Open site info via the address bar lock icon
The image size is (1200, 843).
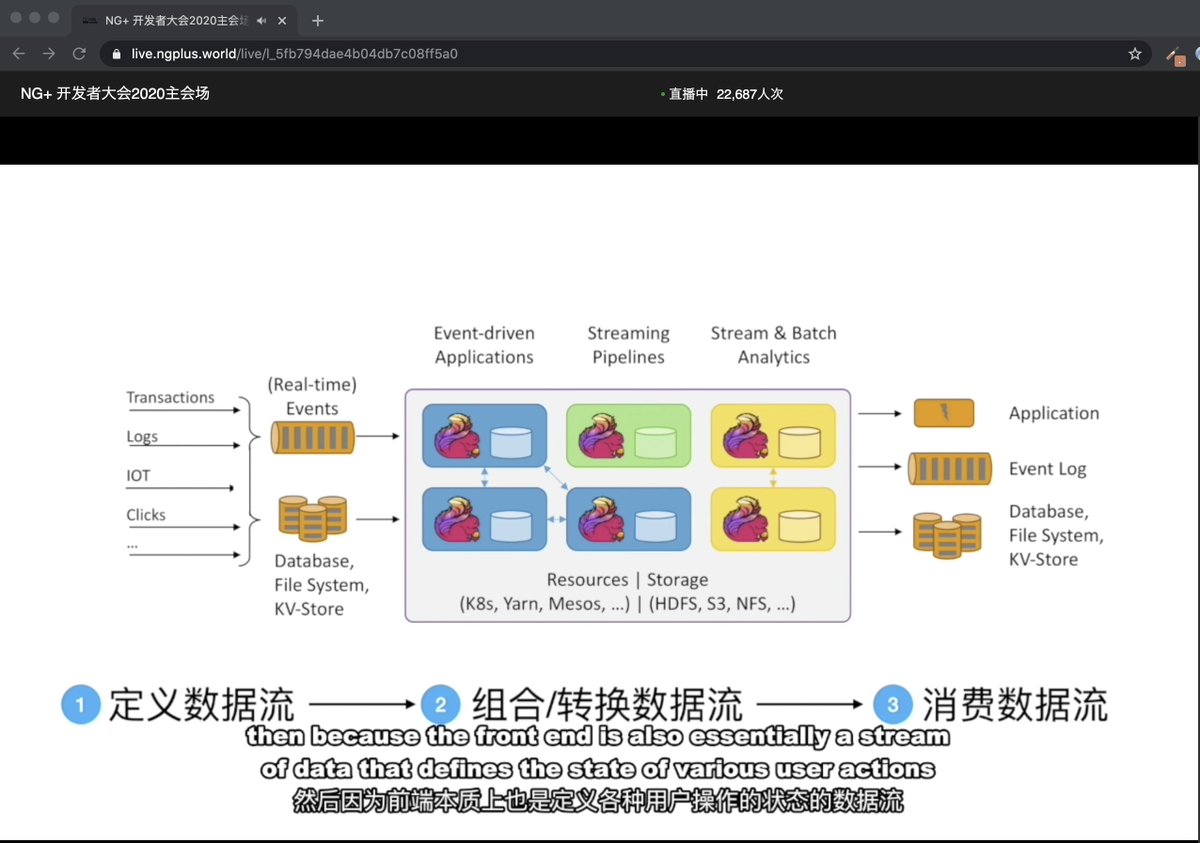pyautogui.click(x=119, y=54)
